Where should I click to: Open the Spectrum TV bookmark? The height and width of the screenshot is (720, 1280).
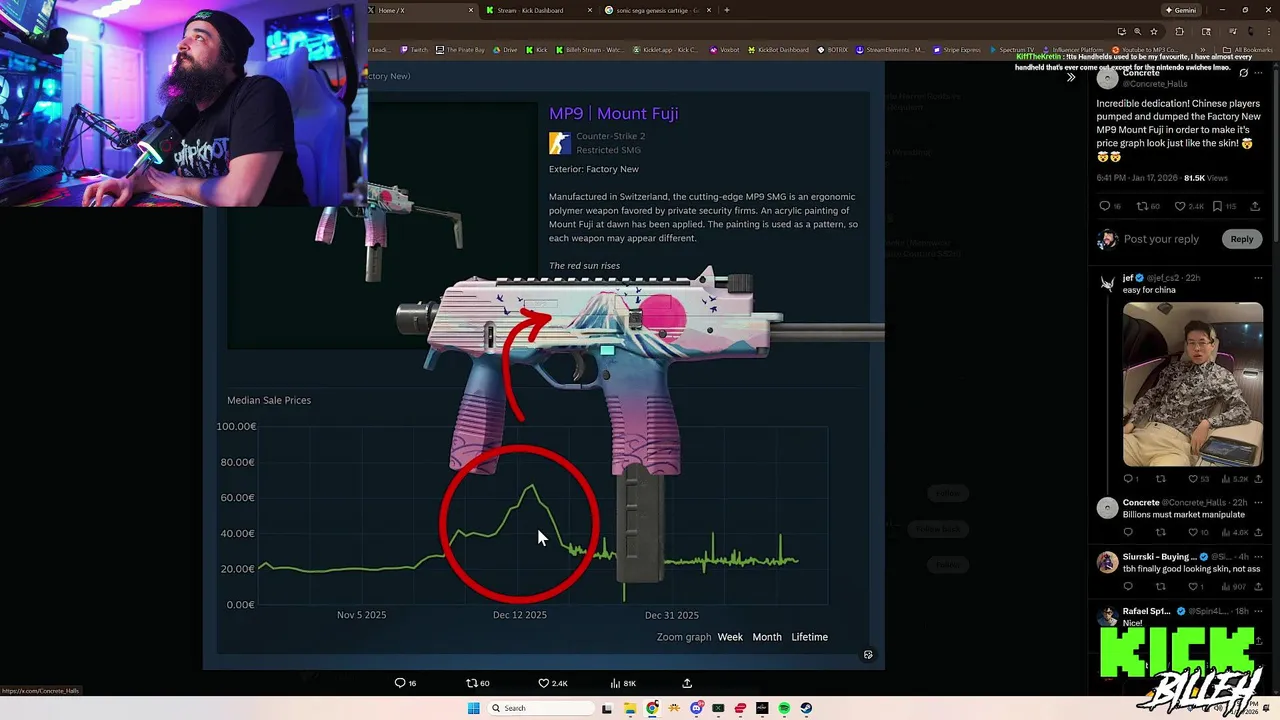[1011, 50]
